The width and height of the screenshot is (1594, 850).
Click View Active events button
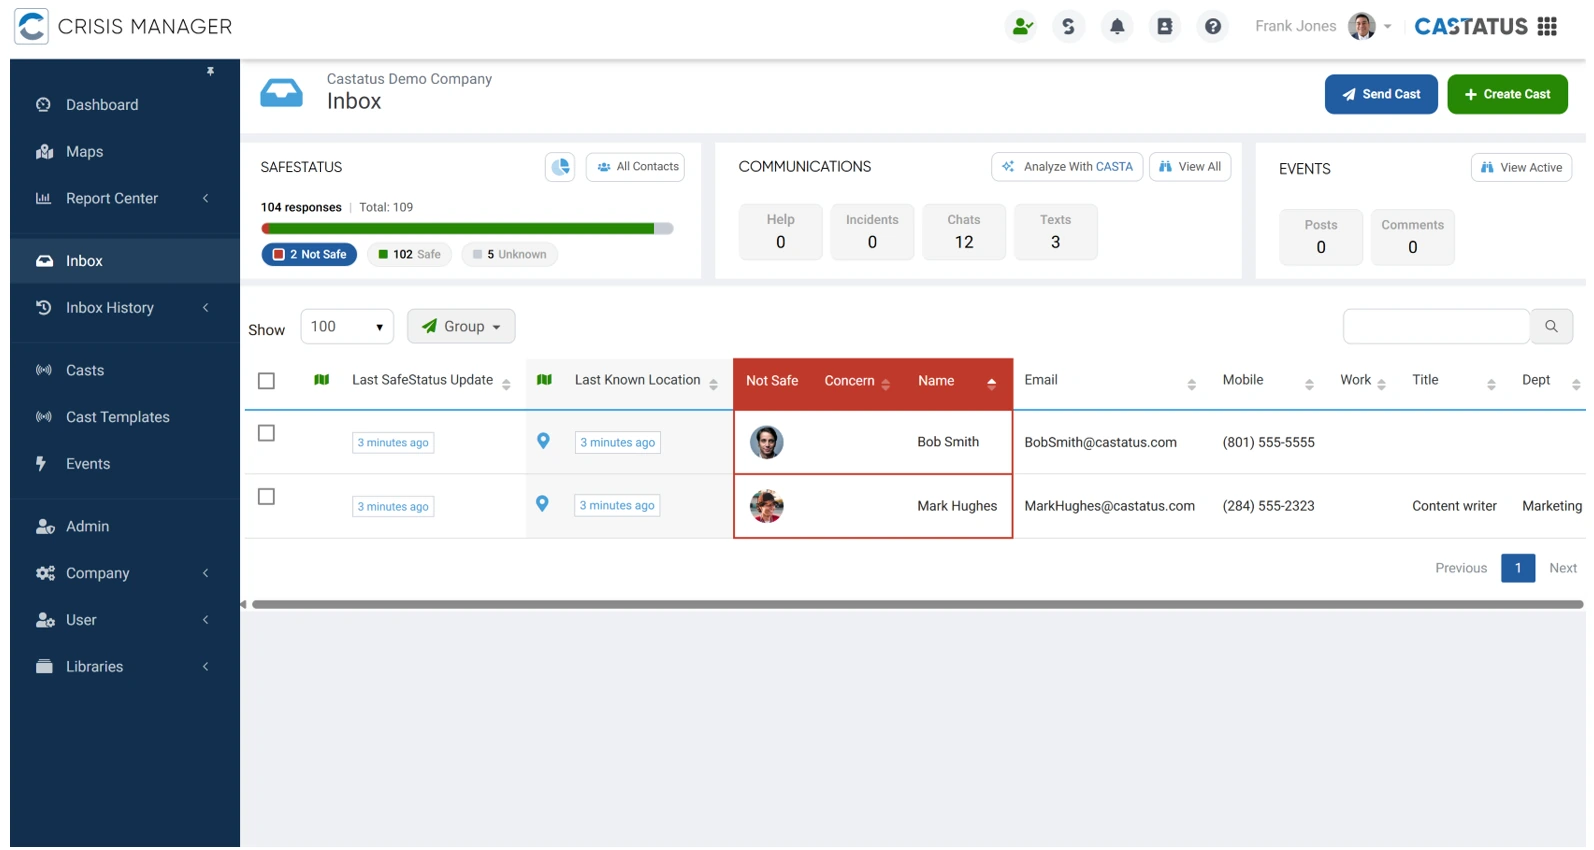coord(1521,168)
